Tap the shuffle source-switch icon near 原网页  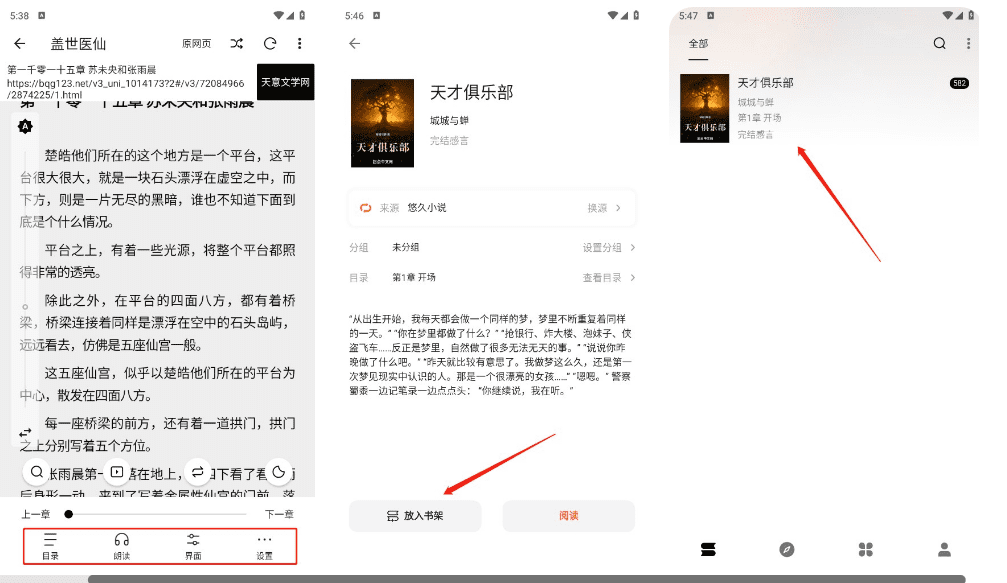click(x=236, y=44)
